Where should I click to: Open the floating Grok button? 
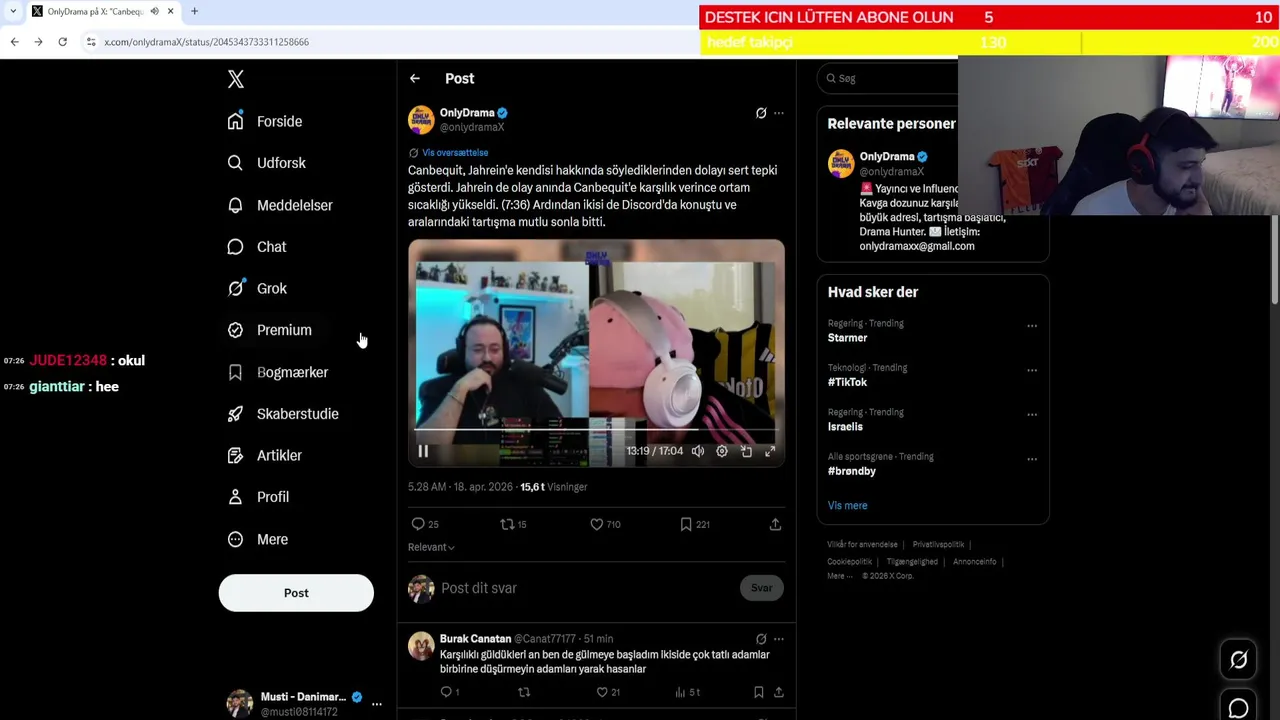coord(1239,660)
